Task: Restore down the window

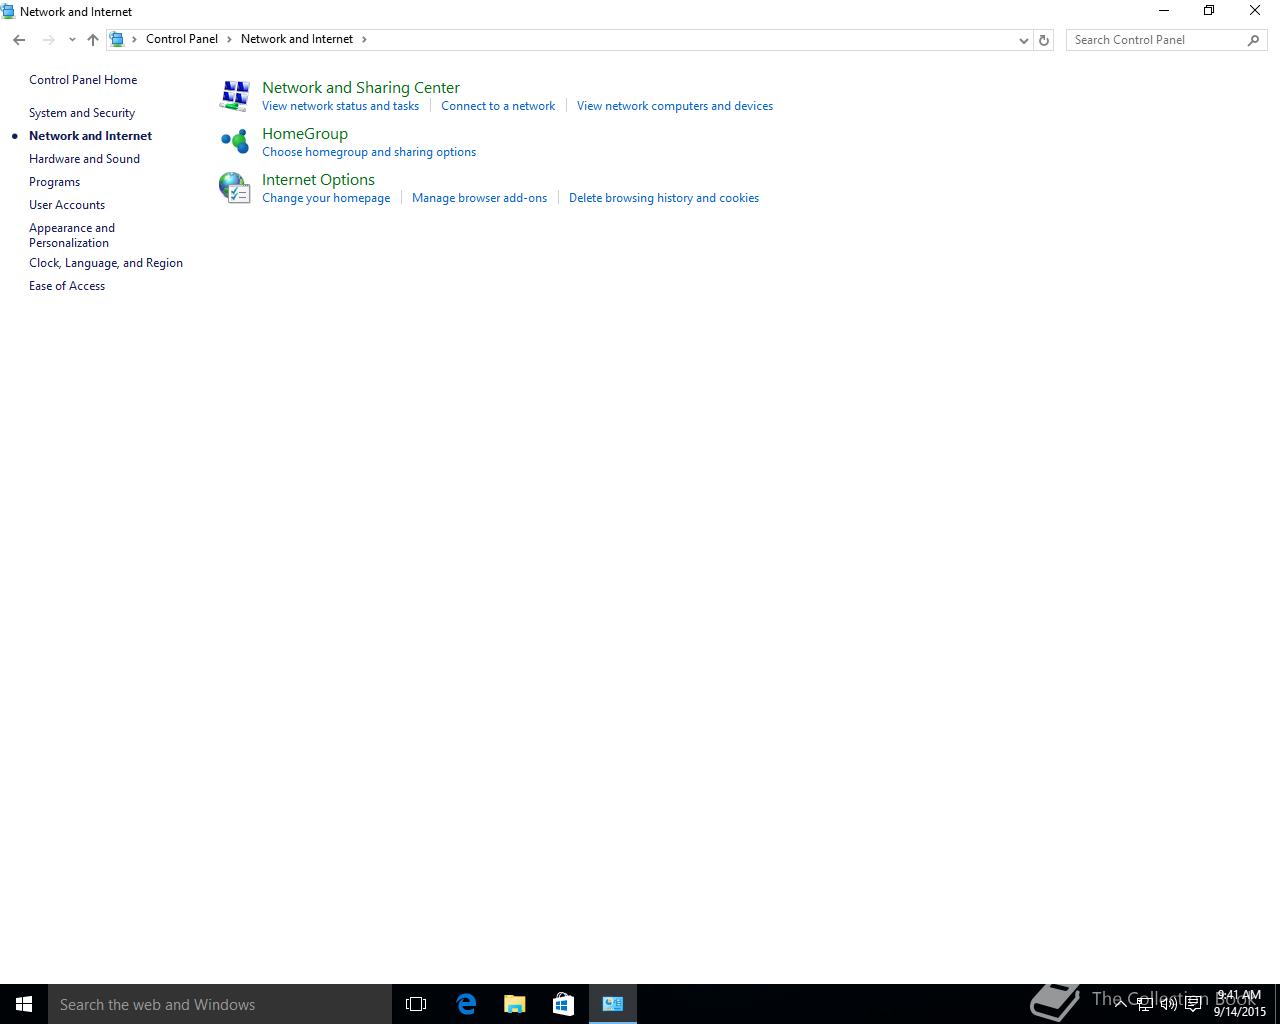Action: 1209,11
